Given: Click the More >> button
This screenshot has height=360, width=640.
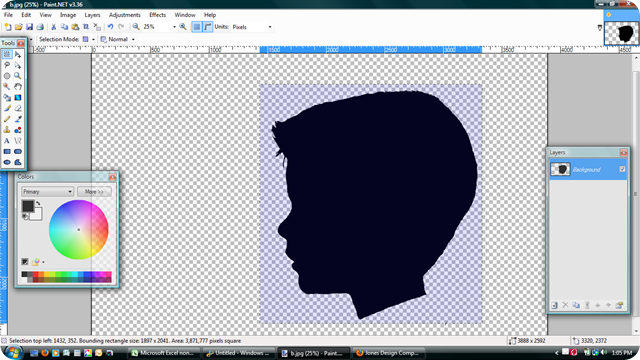Looking at the screenshot, I should click(x=94, y=191).
